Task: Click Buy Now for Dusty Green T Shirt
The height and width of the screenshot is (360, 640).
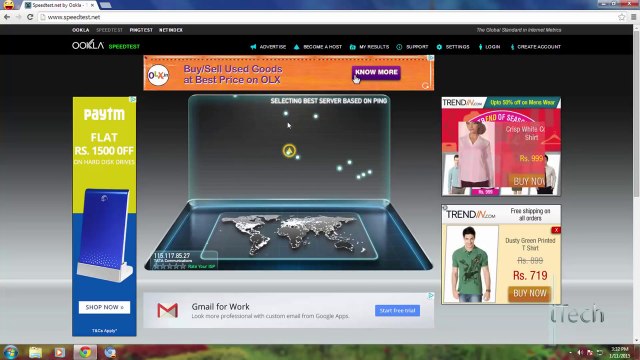Action: pos(530,293)
